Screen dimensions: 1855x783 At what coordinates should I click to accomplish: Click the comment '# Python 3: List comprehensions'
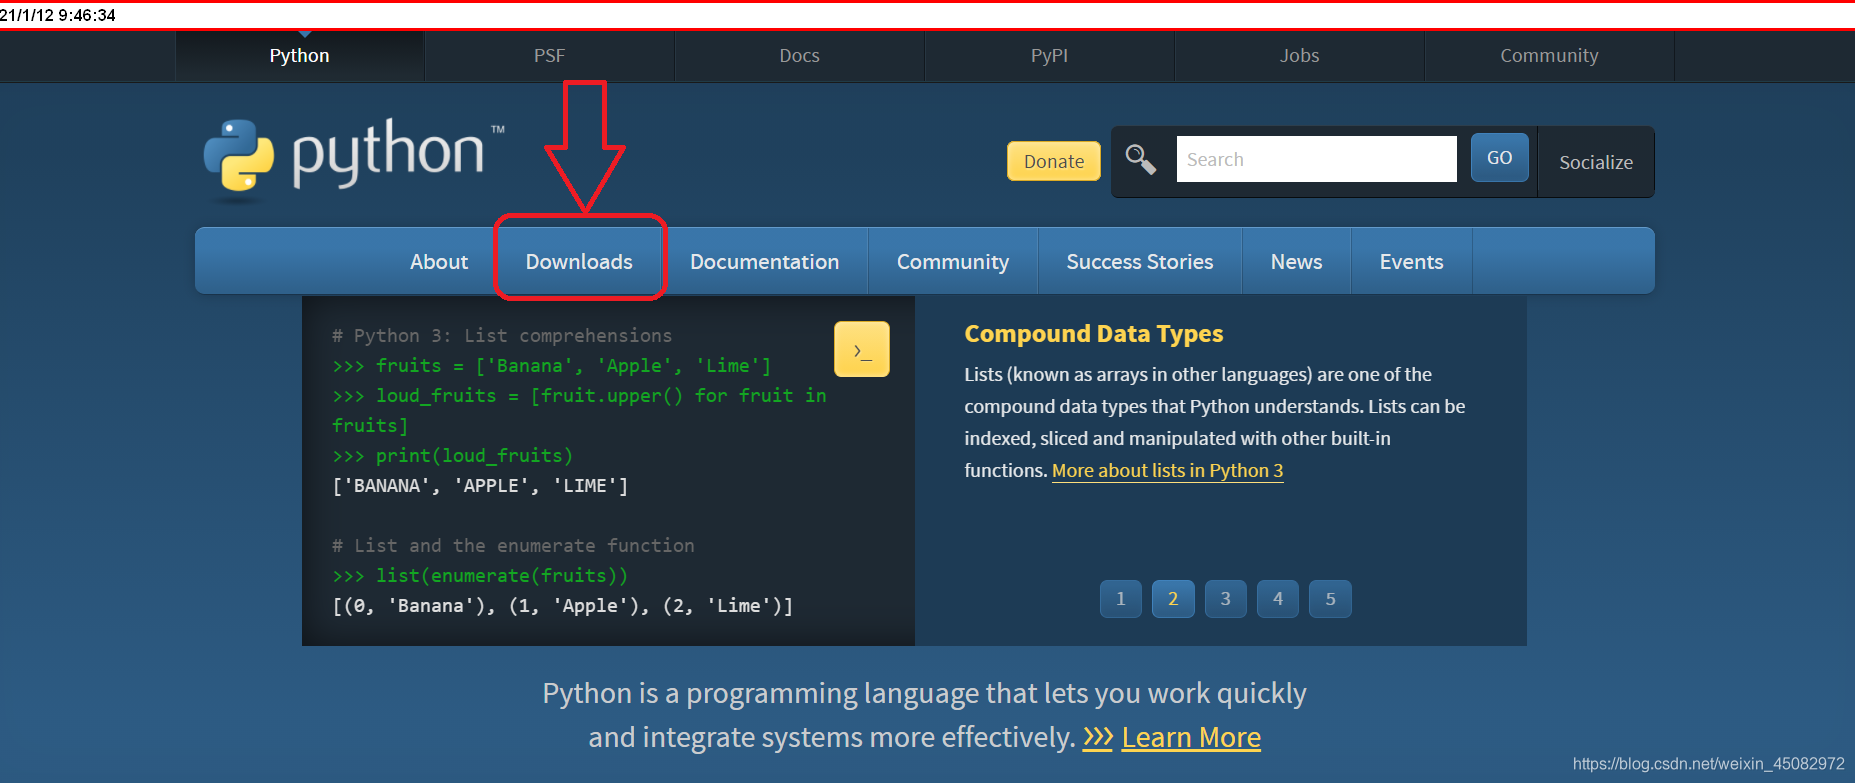pos(502,336)
